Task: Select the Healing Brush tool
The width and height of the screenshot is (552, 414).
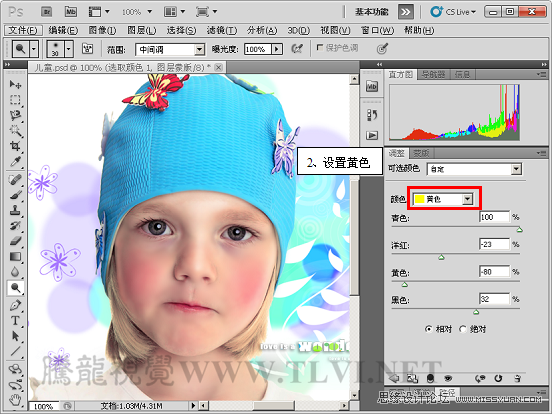Action: click(x=15, y=179)
